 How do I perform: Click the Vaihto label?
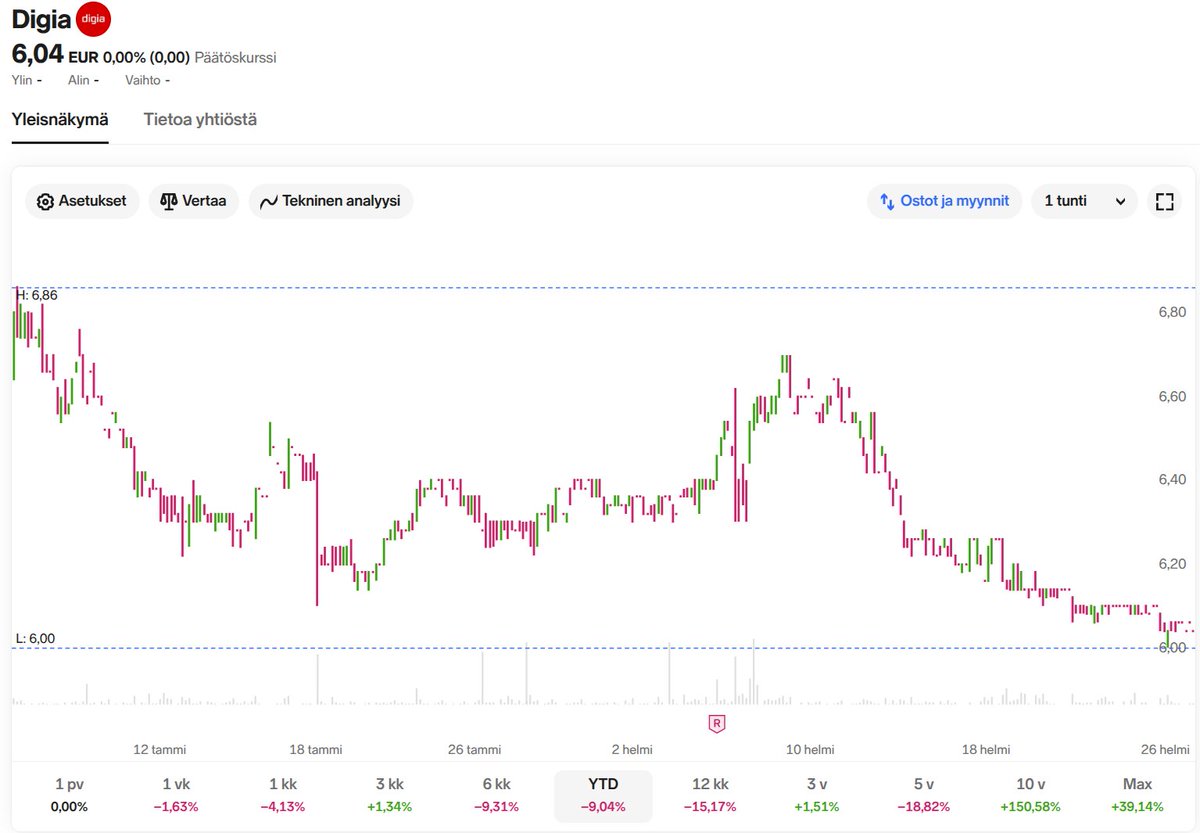pyautogui.click(x=143, y=80)
